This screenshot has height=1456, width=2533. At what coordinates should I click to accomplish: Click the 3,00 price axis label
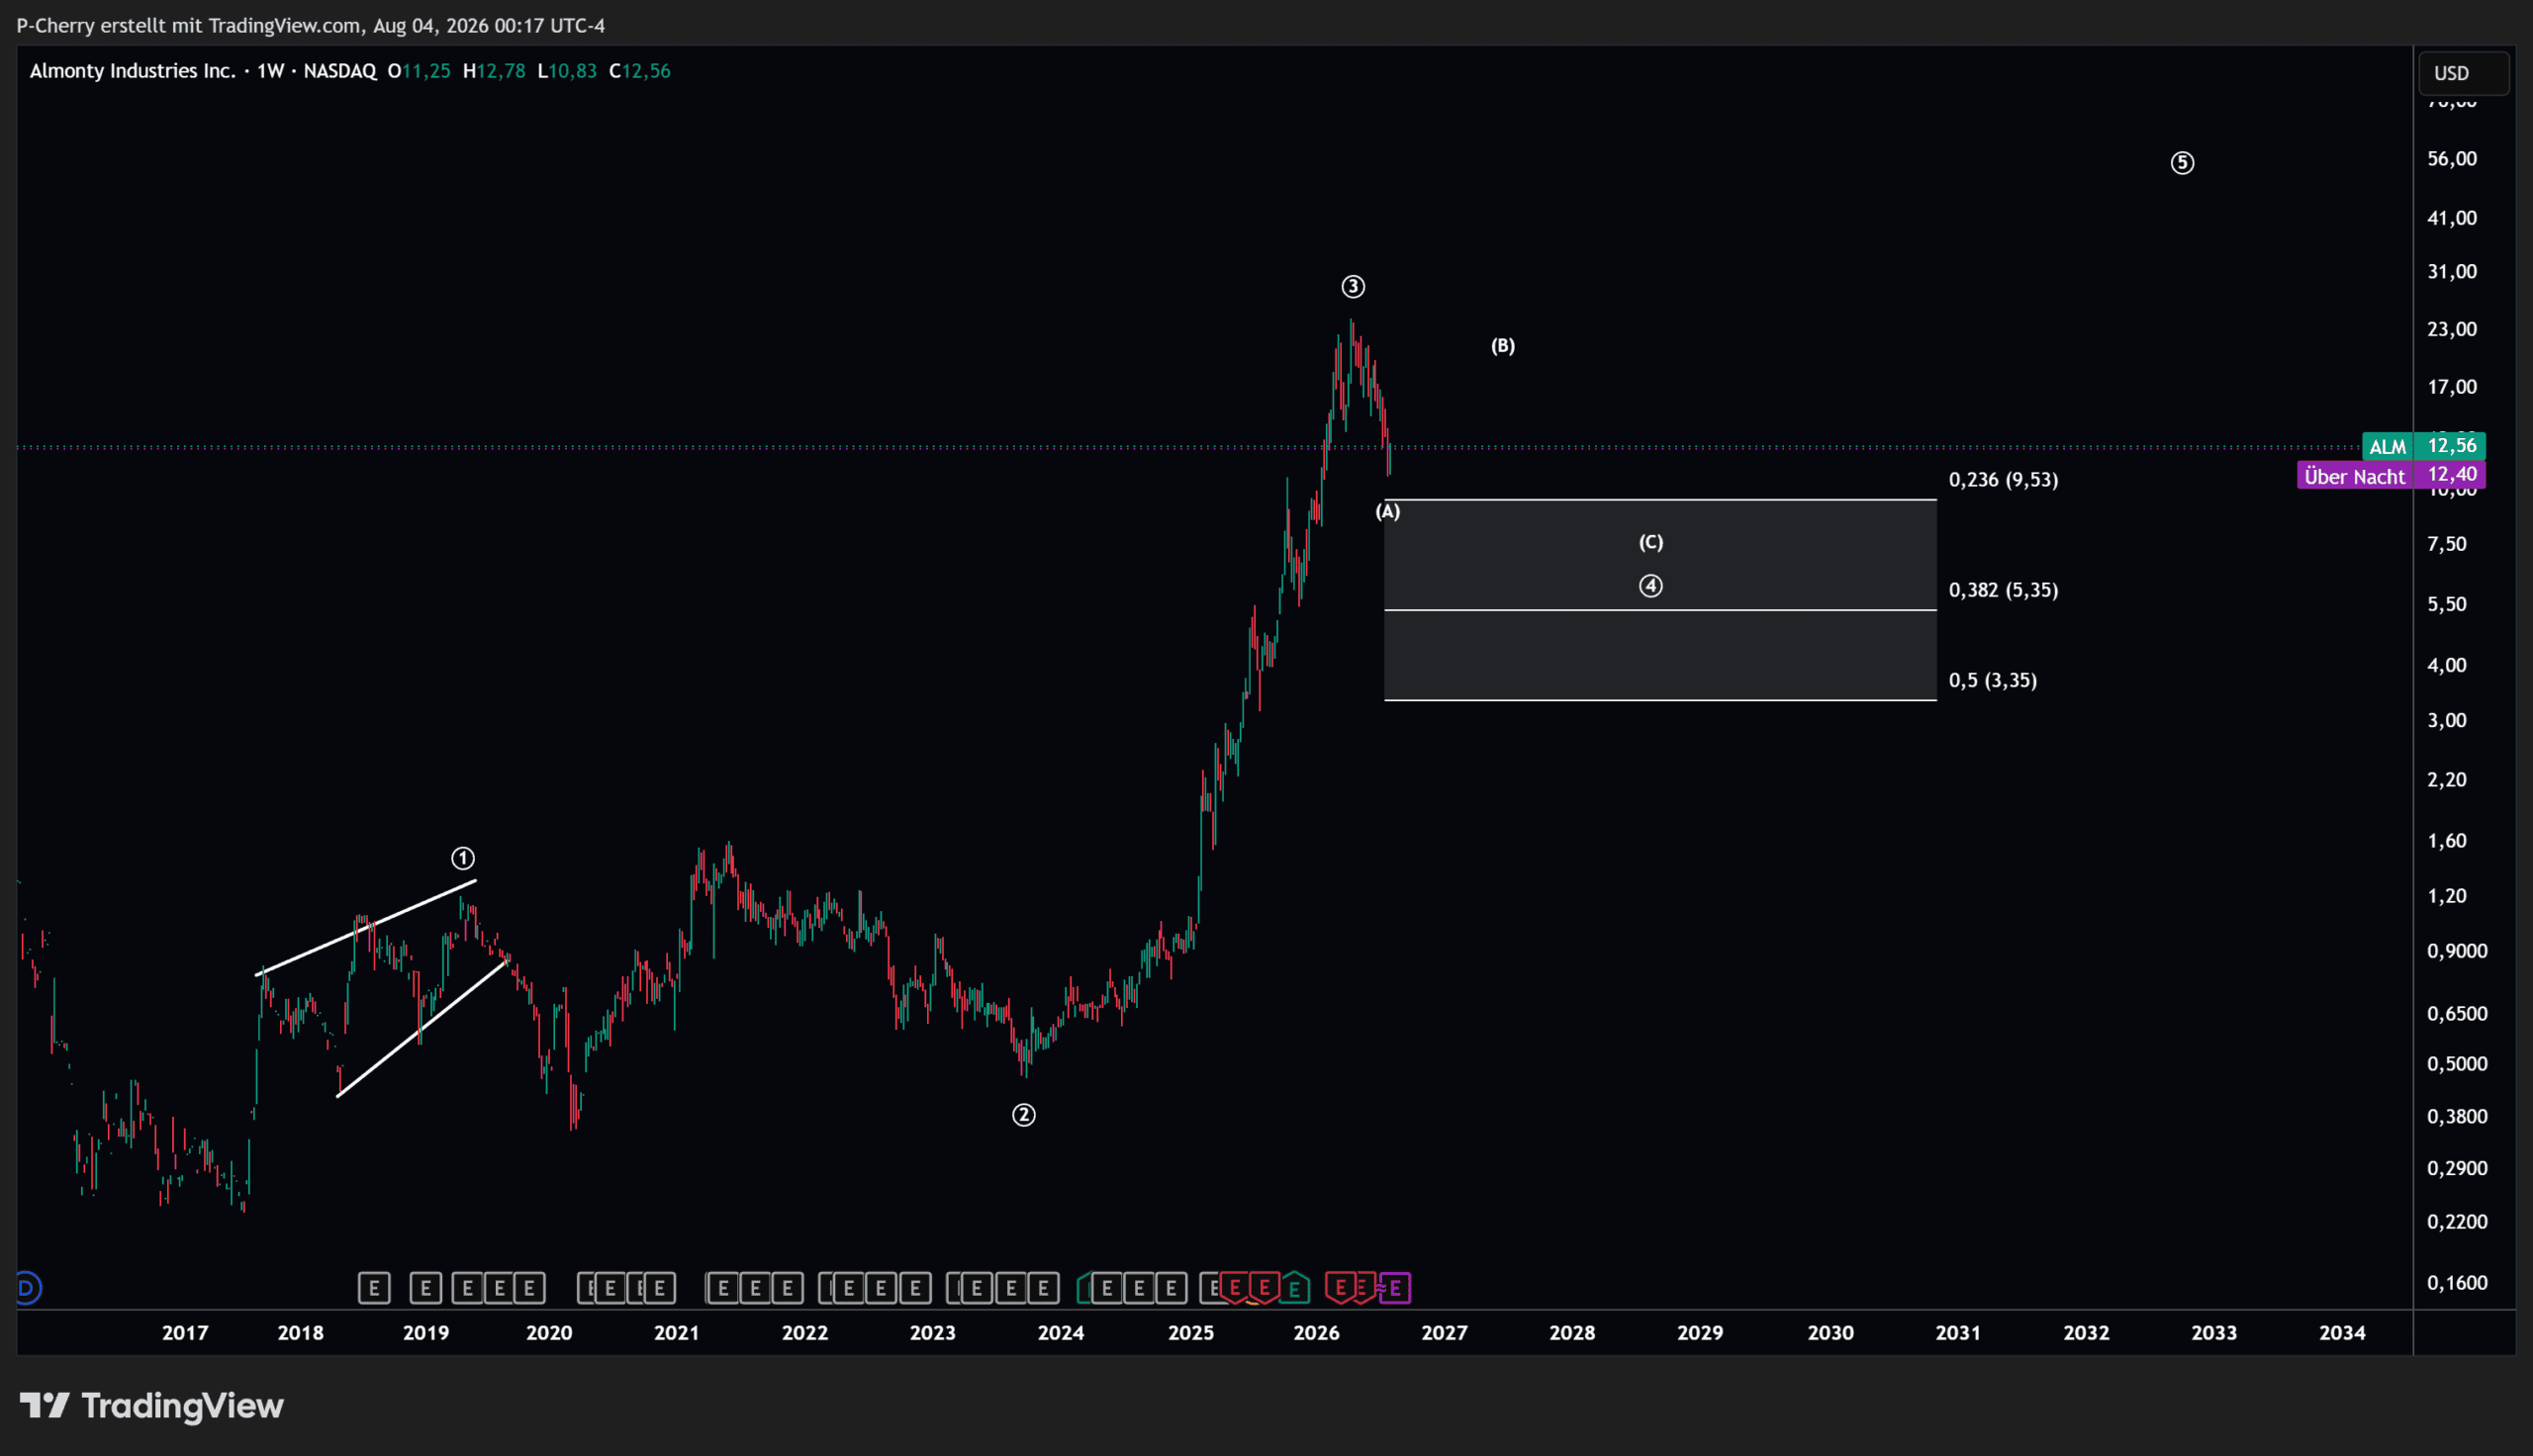point(2447,720)
